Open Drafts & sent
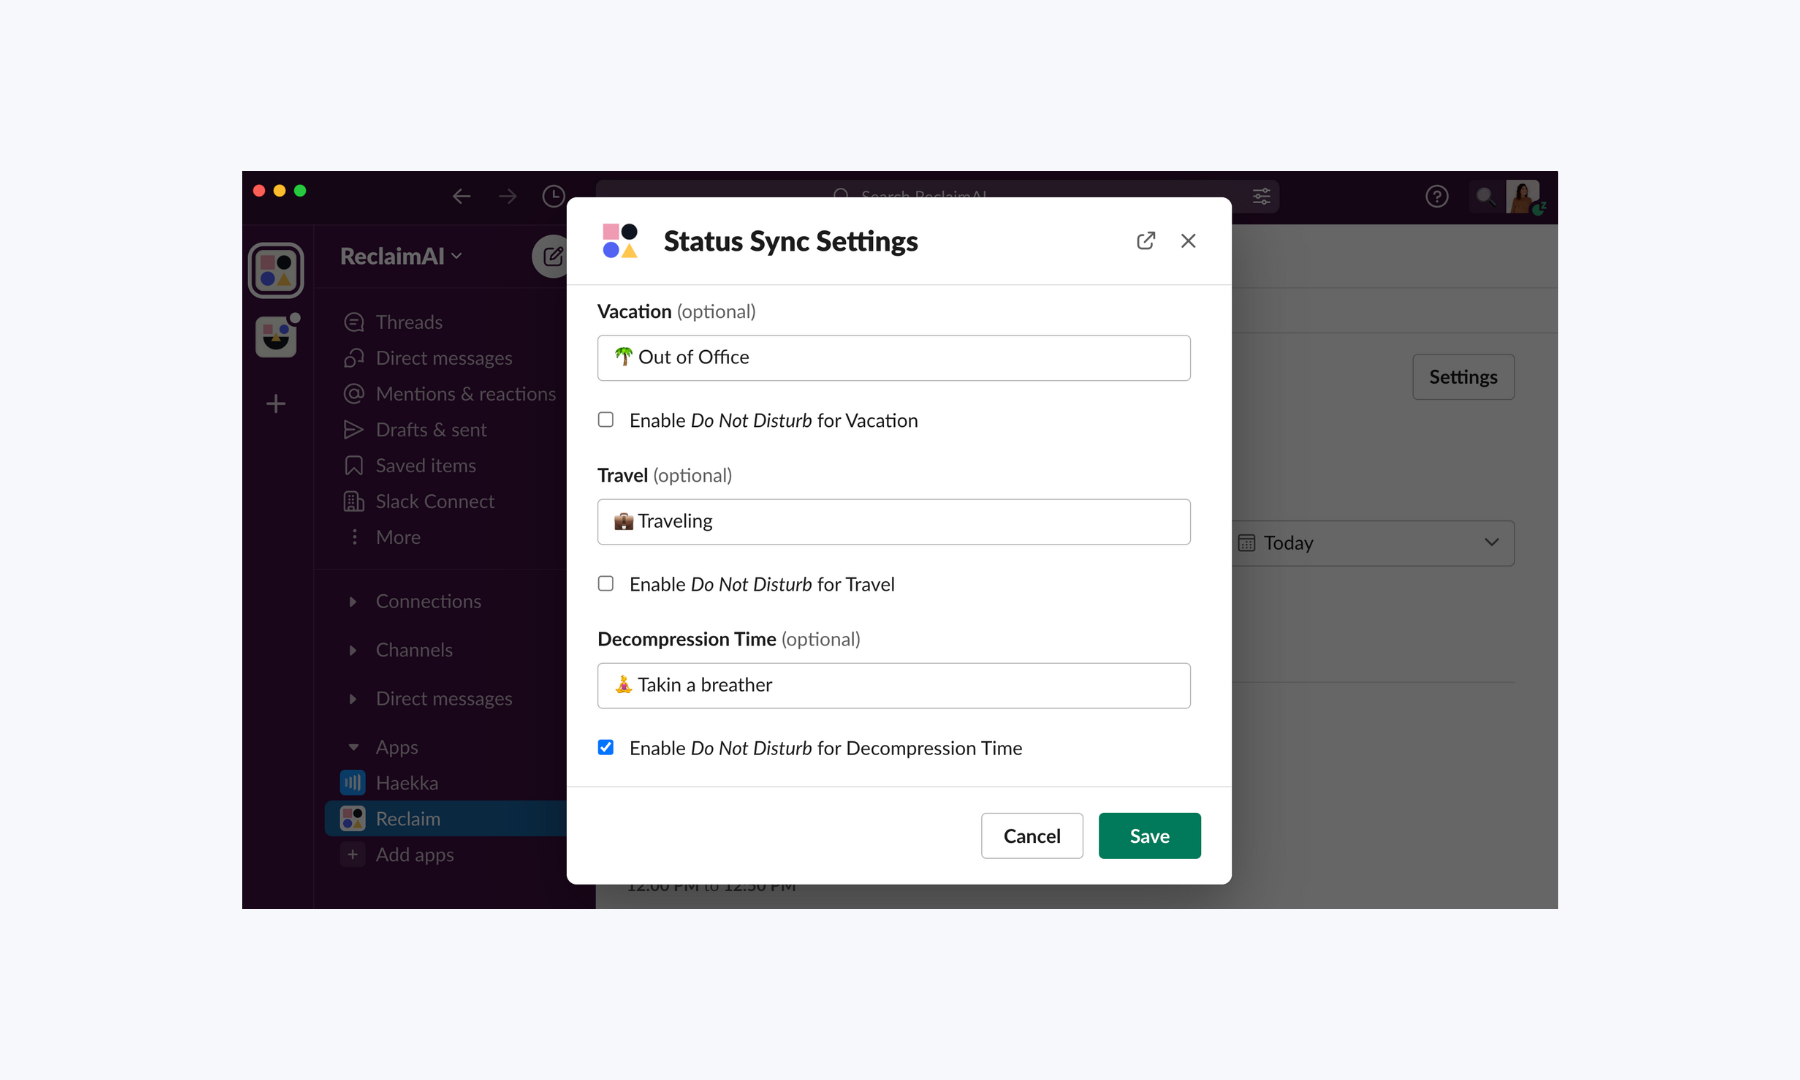 pos(431,430)
